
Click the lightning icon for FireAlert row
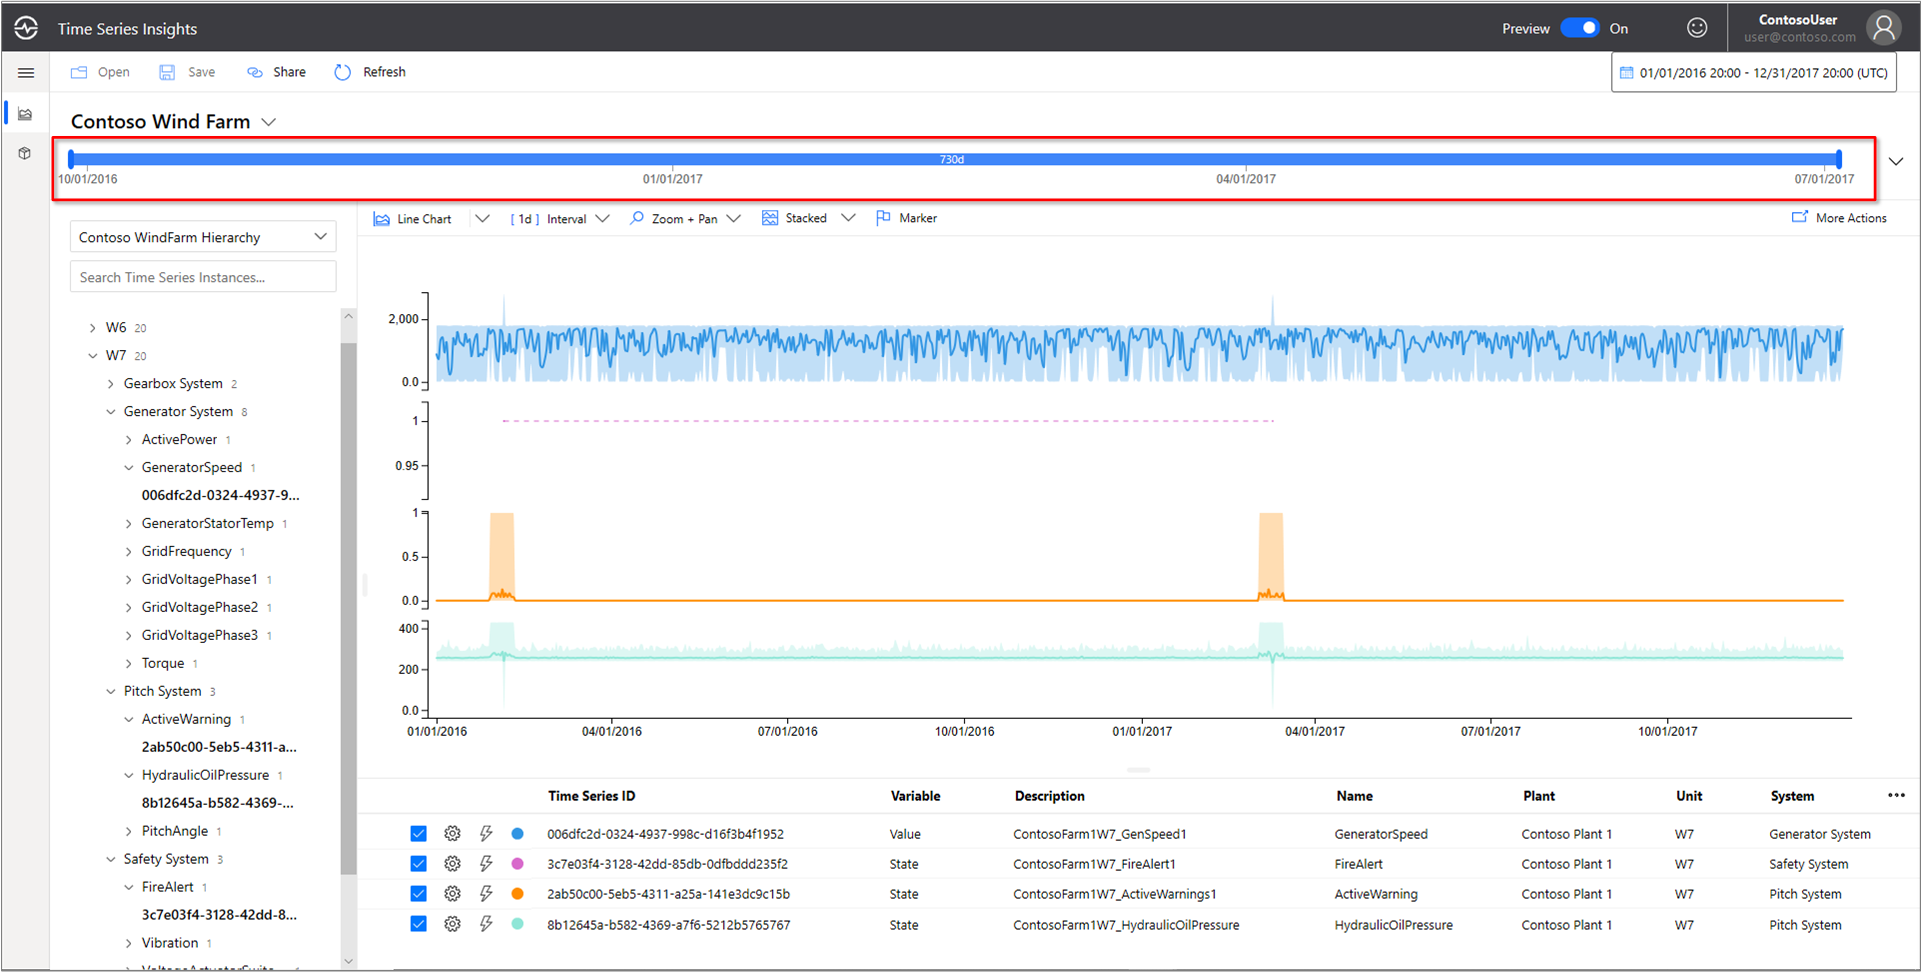coord(486,864)
